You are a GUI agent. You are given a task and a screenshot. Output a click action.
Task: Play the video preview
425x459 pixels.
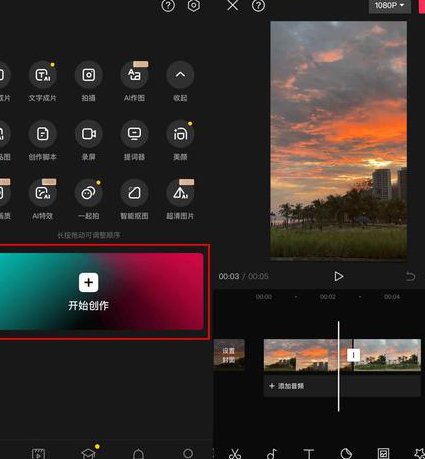click(338, 276)
